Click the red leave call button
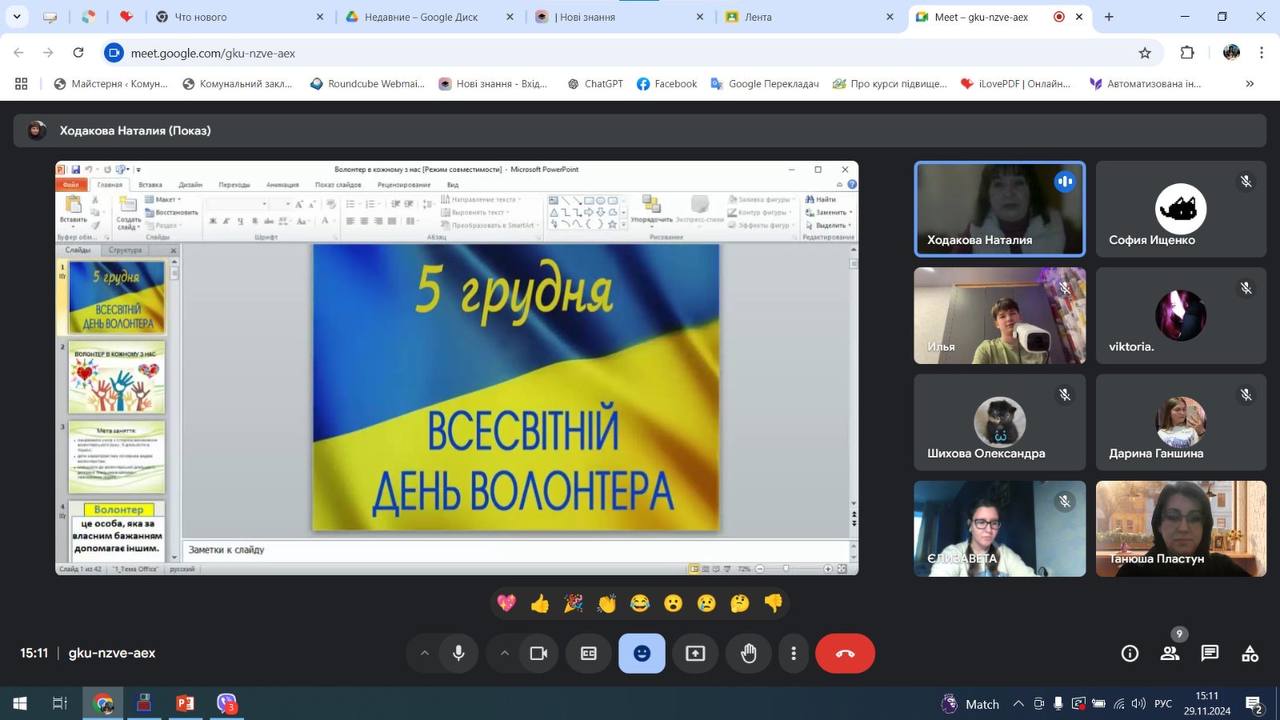The height and width of the screenshot is (720, 1280). click(845, 653)
